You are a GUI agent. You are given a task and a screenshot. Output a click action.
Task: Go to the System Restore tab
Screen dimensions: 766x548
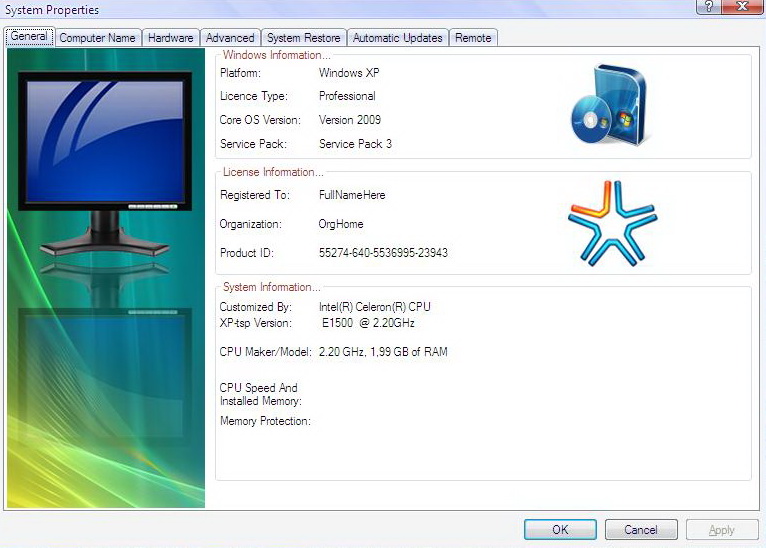point(303,38)
